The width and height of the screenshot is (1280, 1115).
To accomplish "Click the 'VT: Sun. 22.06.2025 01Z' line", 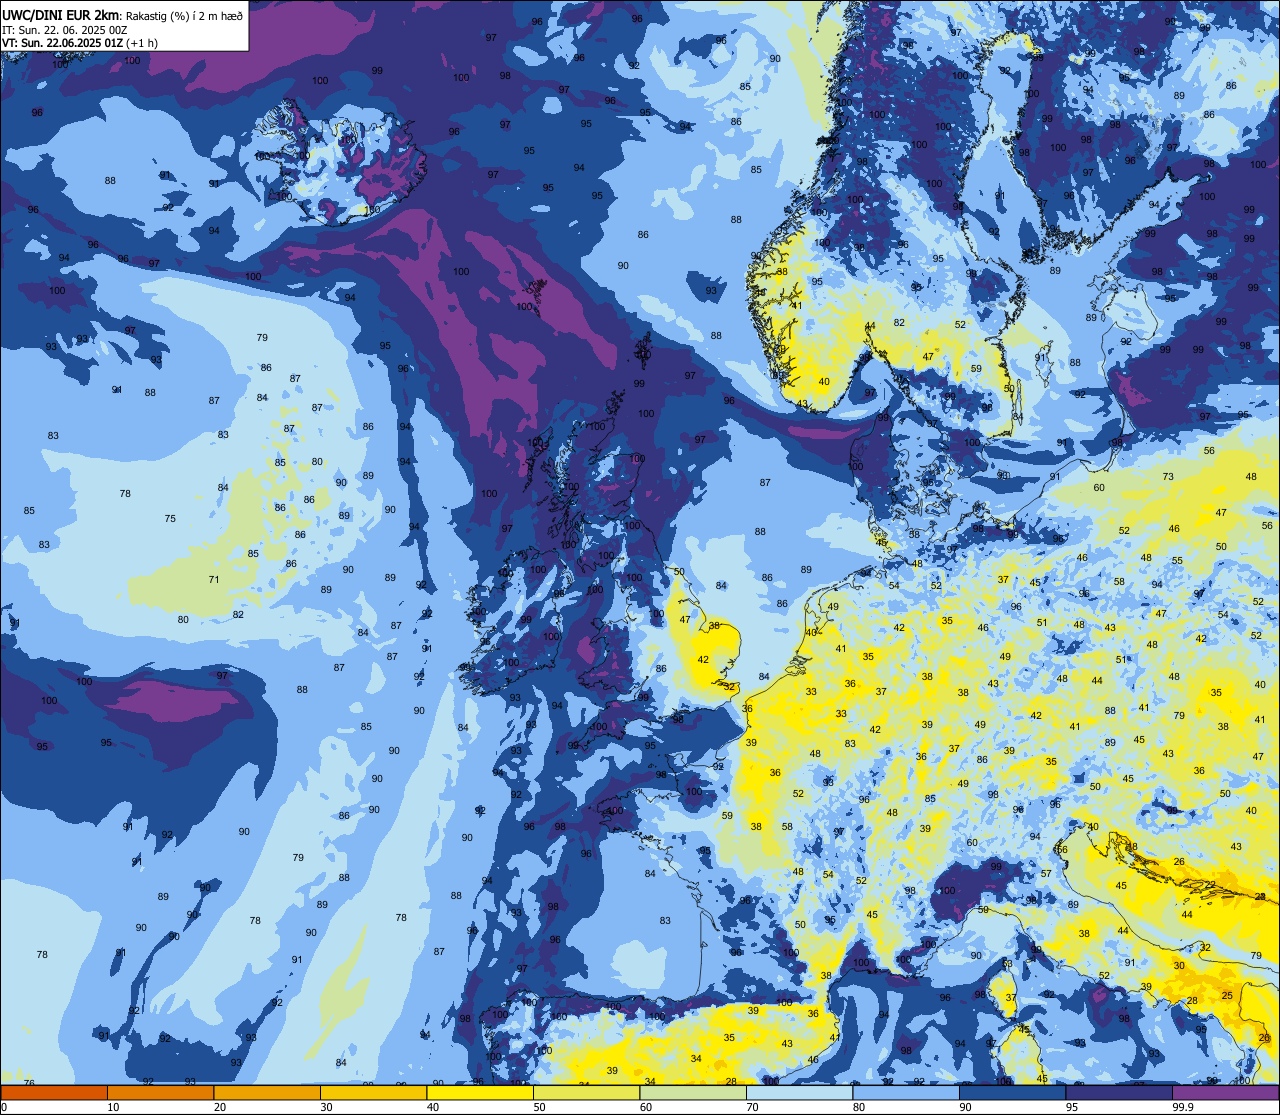I will pyautogui.click(x=62, y=43).
